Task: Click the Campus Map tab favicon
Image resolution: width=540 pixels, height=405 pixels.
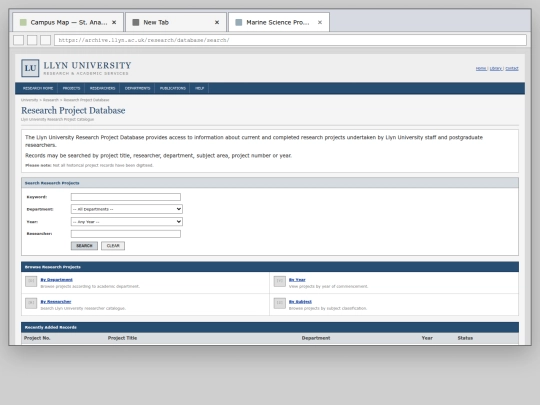Action: click(x=23, y=22)
